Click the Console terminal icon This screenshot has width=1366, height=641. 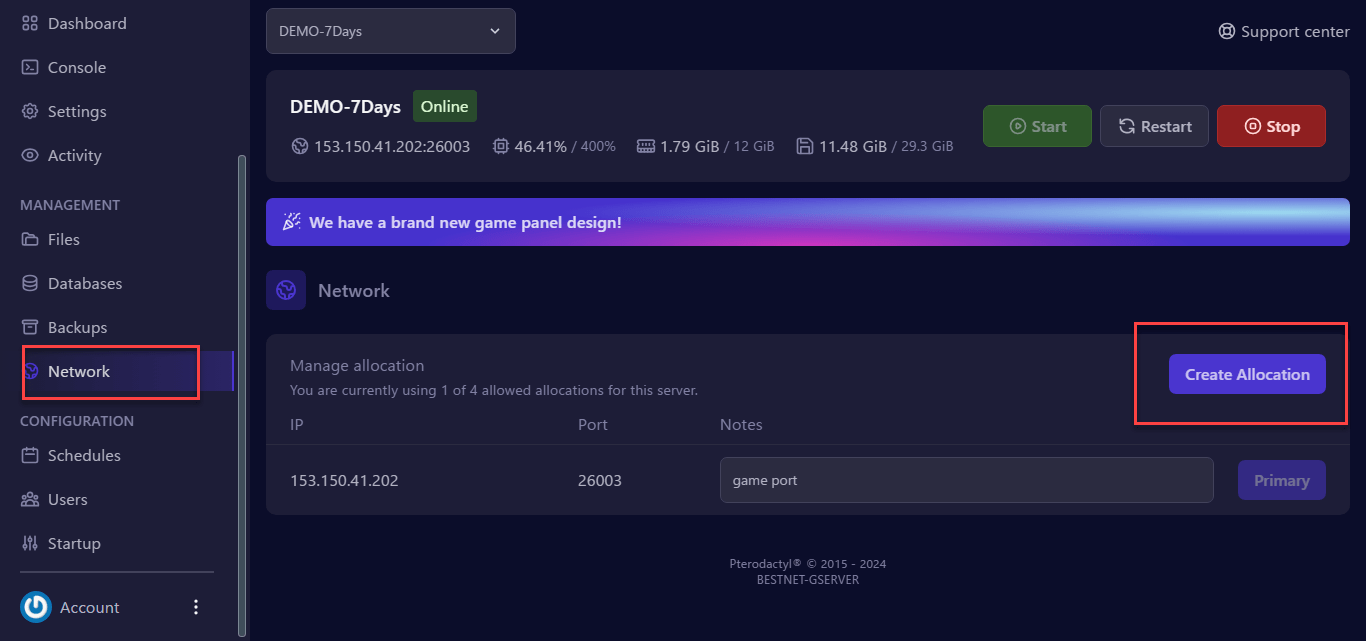[x=30, y=67]
